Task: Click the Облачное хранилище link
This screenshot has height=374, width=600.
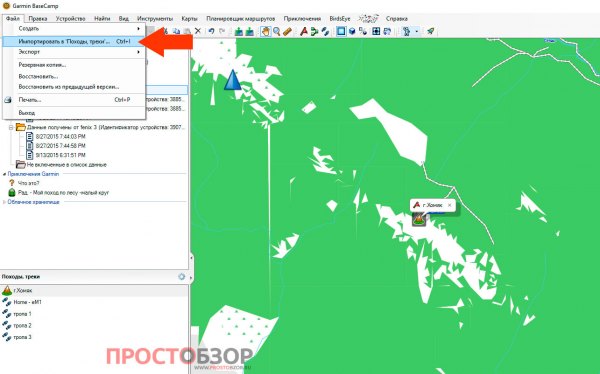Action: pos(33,202)
